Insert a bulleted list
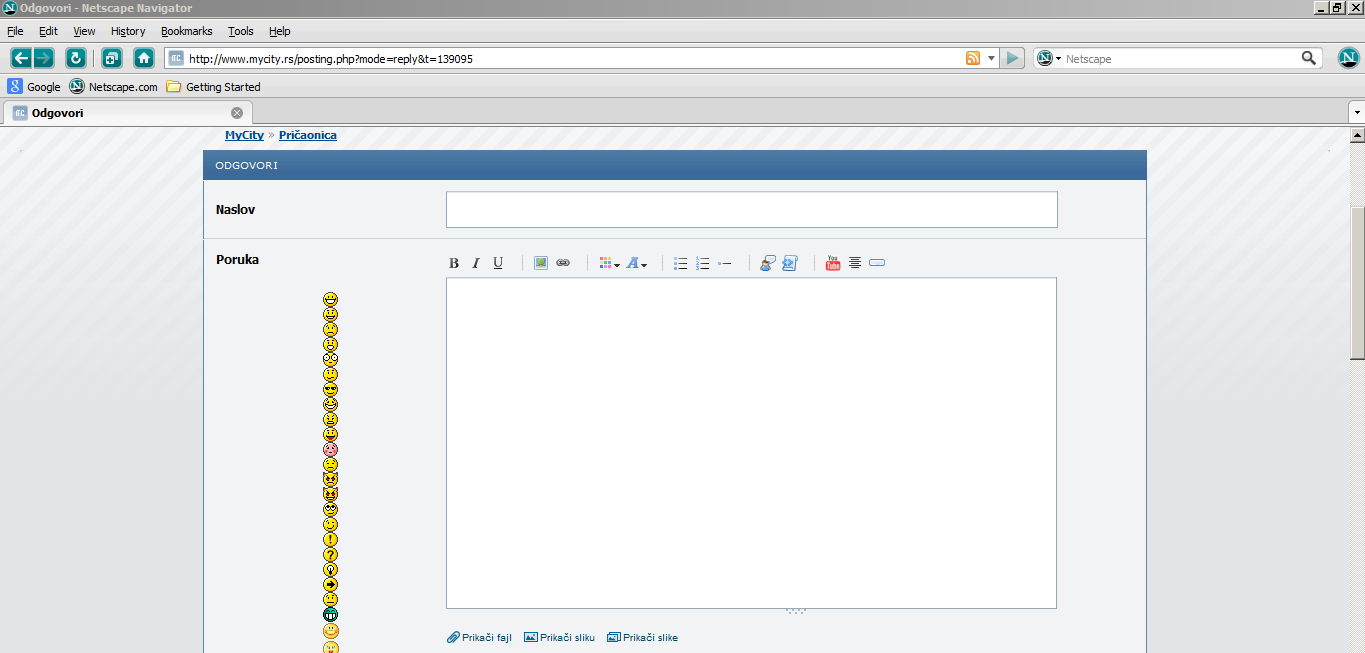This screenshot has height=653, width=1365. (x=680, y=263)
